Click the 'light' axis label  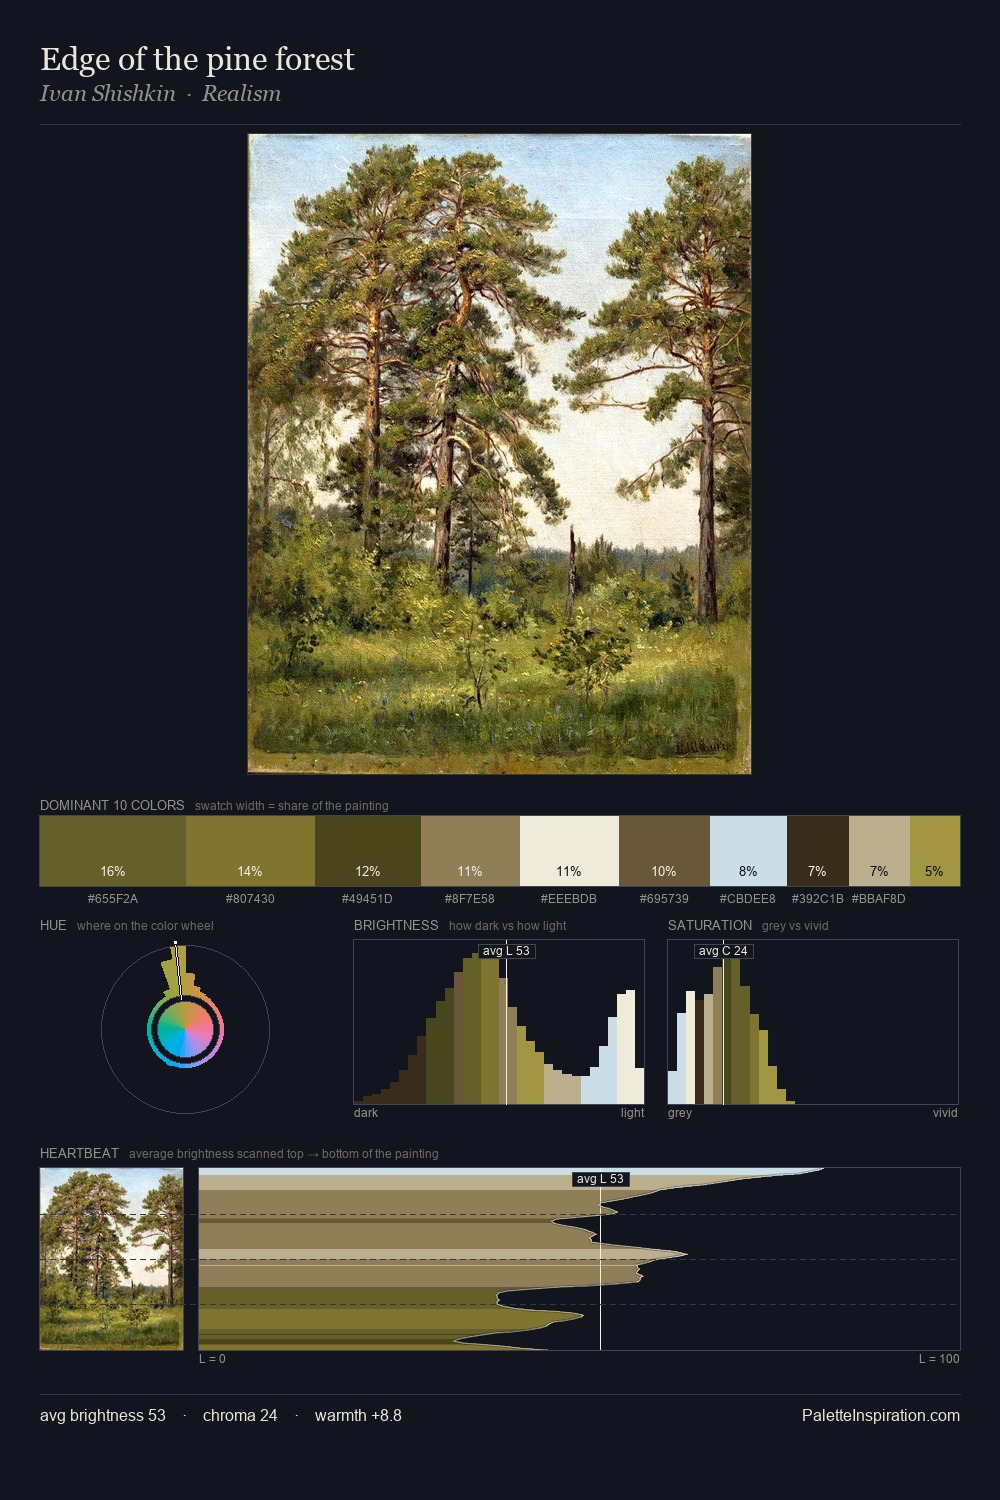click(633, 1112)
